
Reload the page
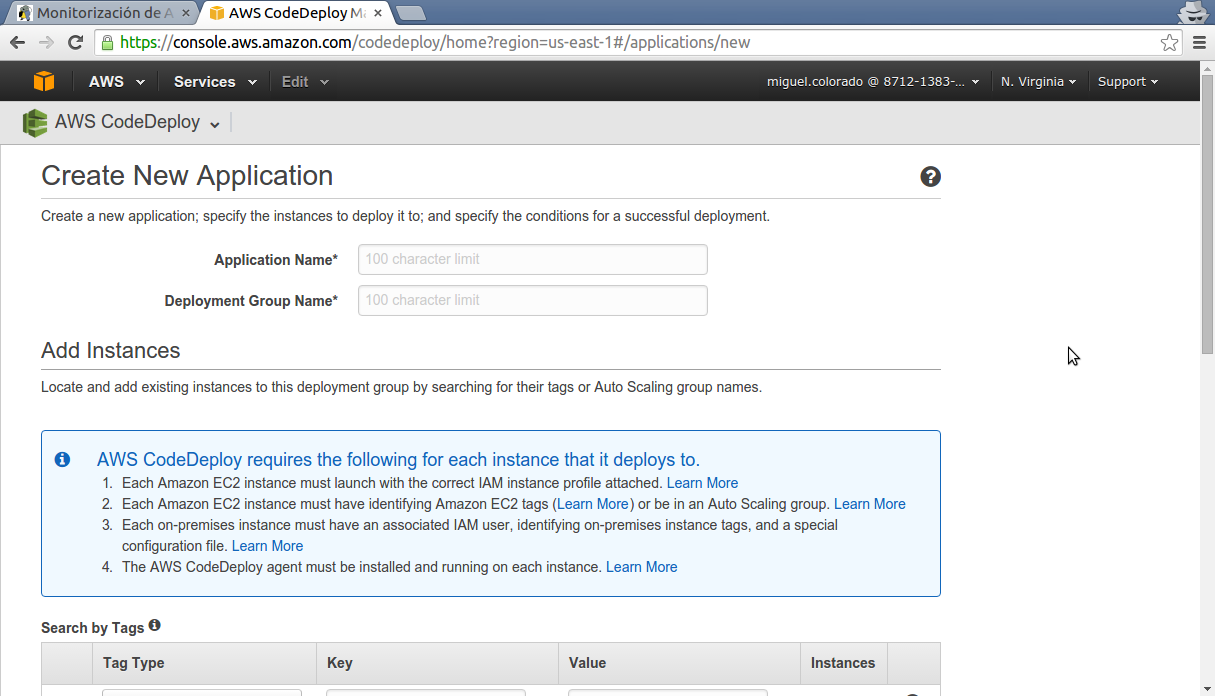point(75,42)
